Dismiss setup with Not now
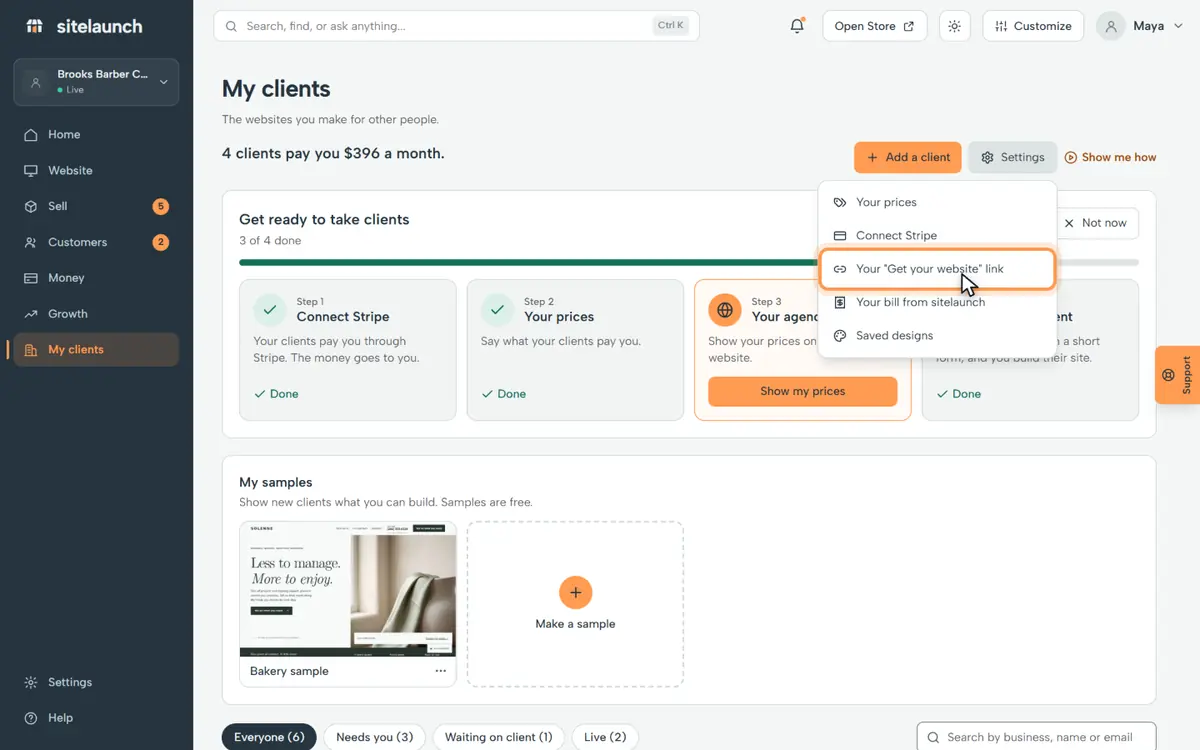 click(1095, 223)
